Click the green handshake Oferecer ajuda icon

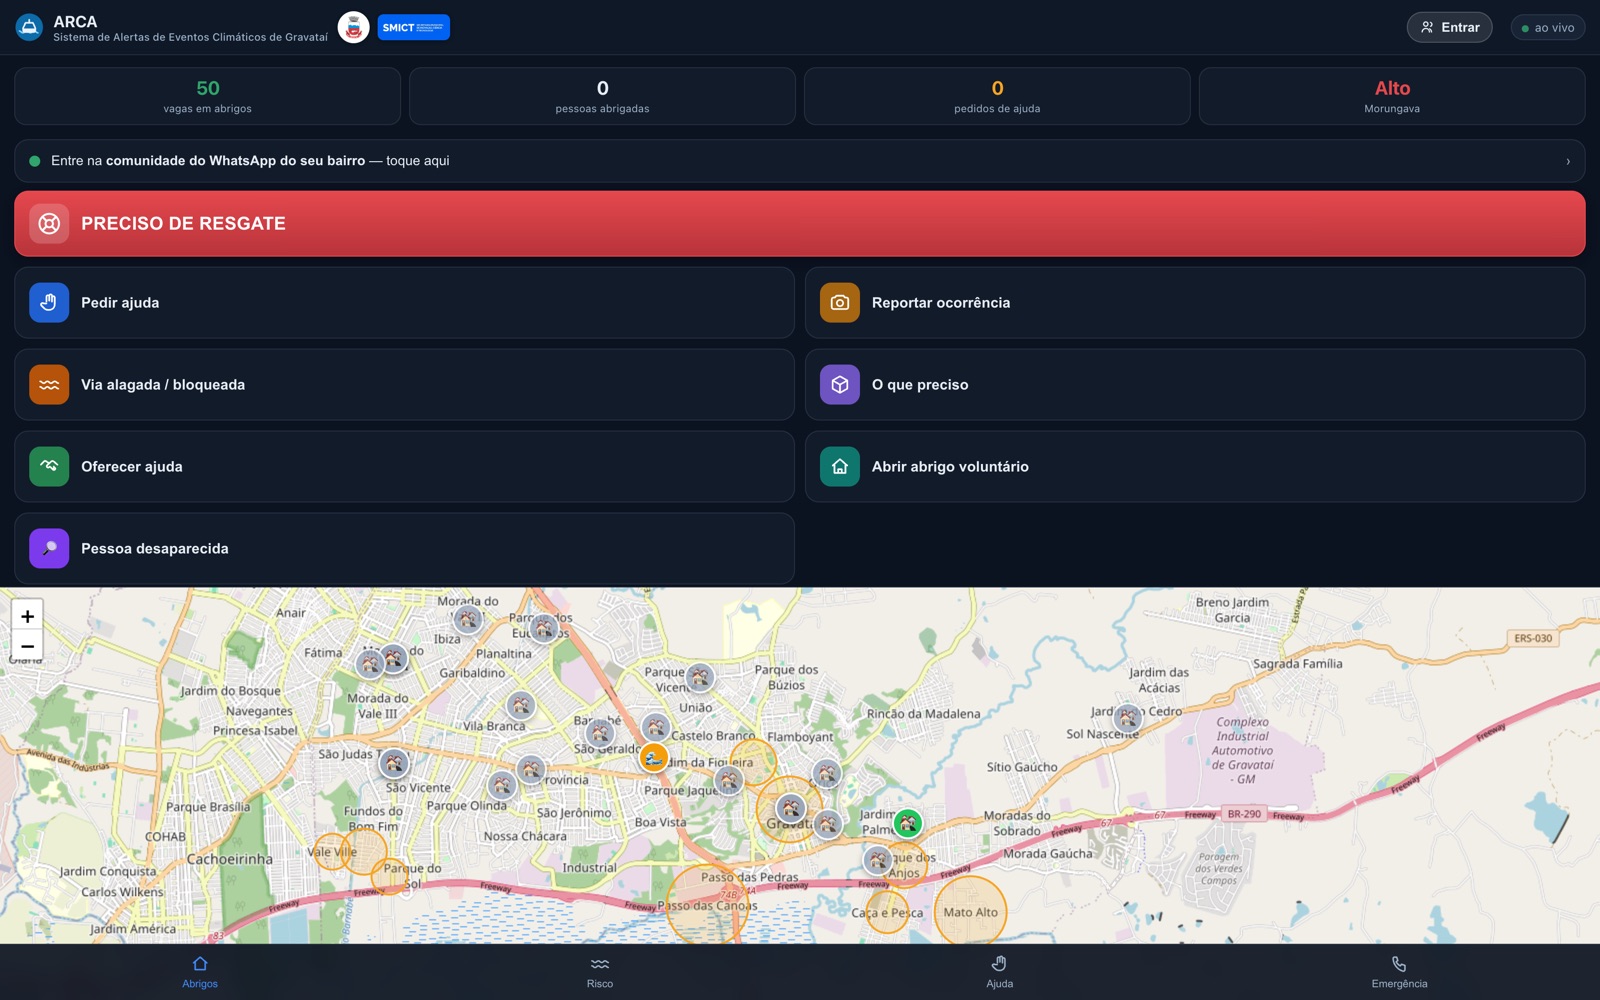coord(49,466)
